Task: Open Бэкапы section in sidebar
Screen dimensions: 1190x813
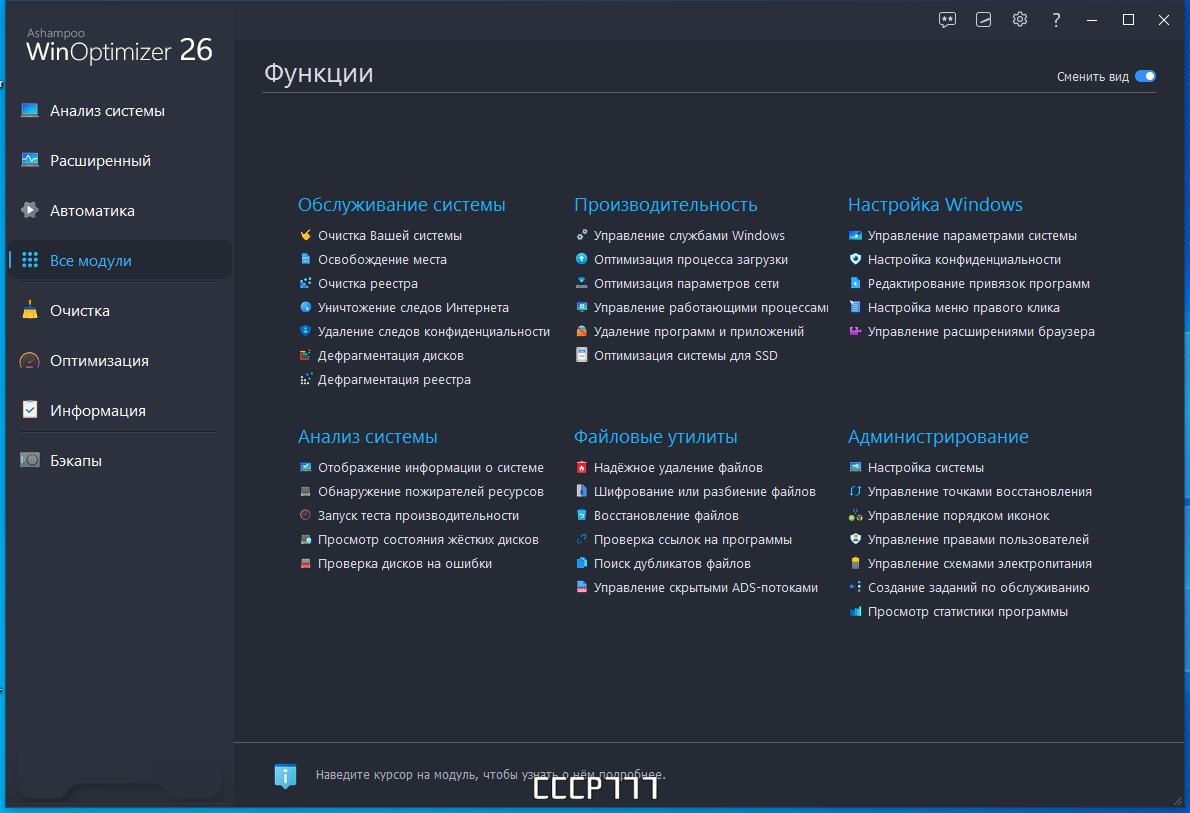Action: click(75, 461)
